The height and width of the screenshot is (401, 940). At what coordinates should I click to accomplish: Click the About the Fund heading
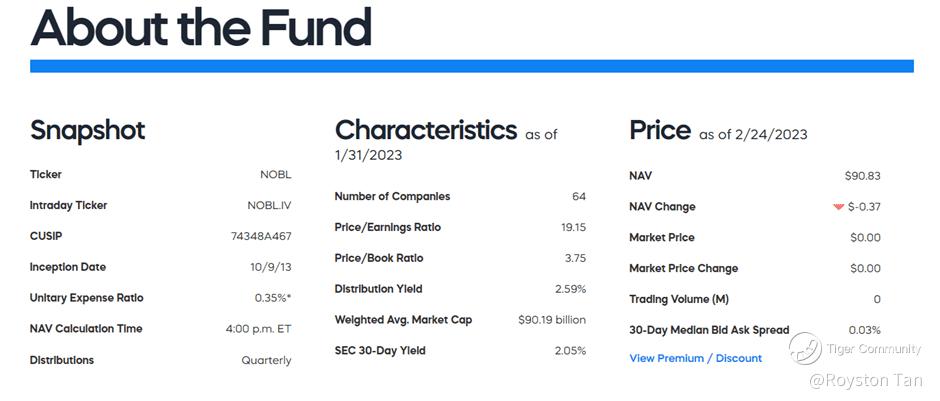coord(201,28)
